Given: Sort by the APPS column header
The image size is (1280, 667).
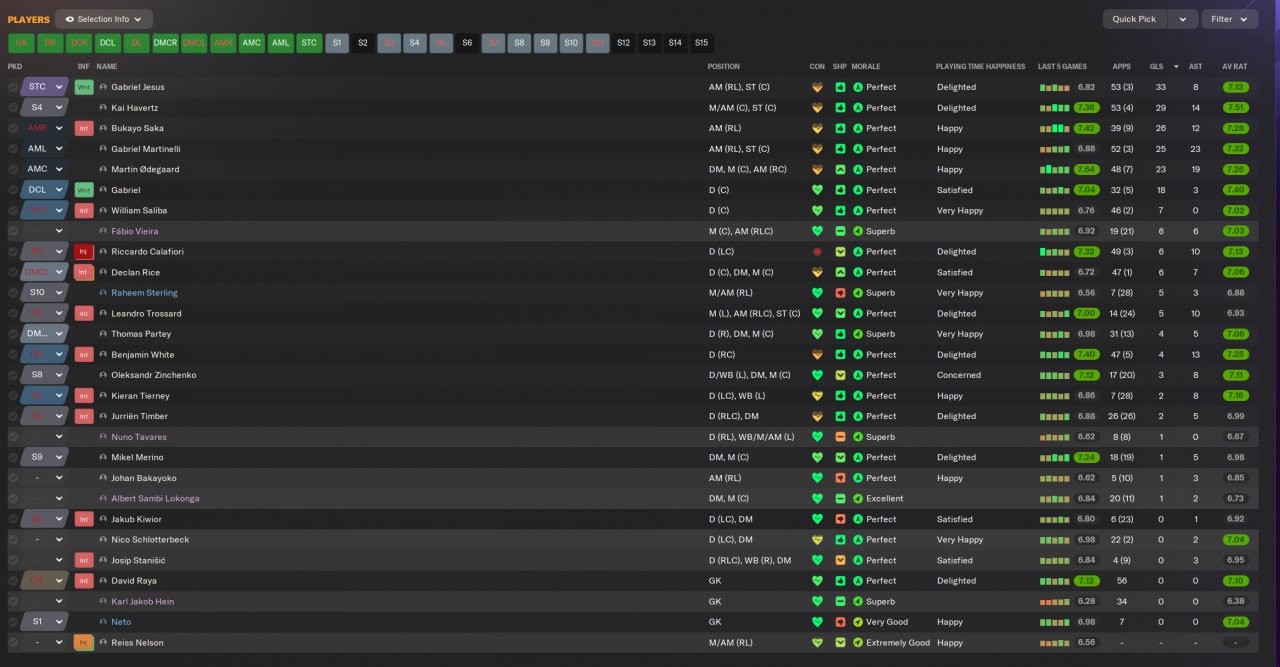Looking at the screenshot, I should pyautogui.click(x=1121, y=67).
